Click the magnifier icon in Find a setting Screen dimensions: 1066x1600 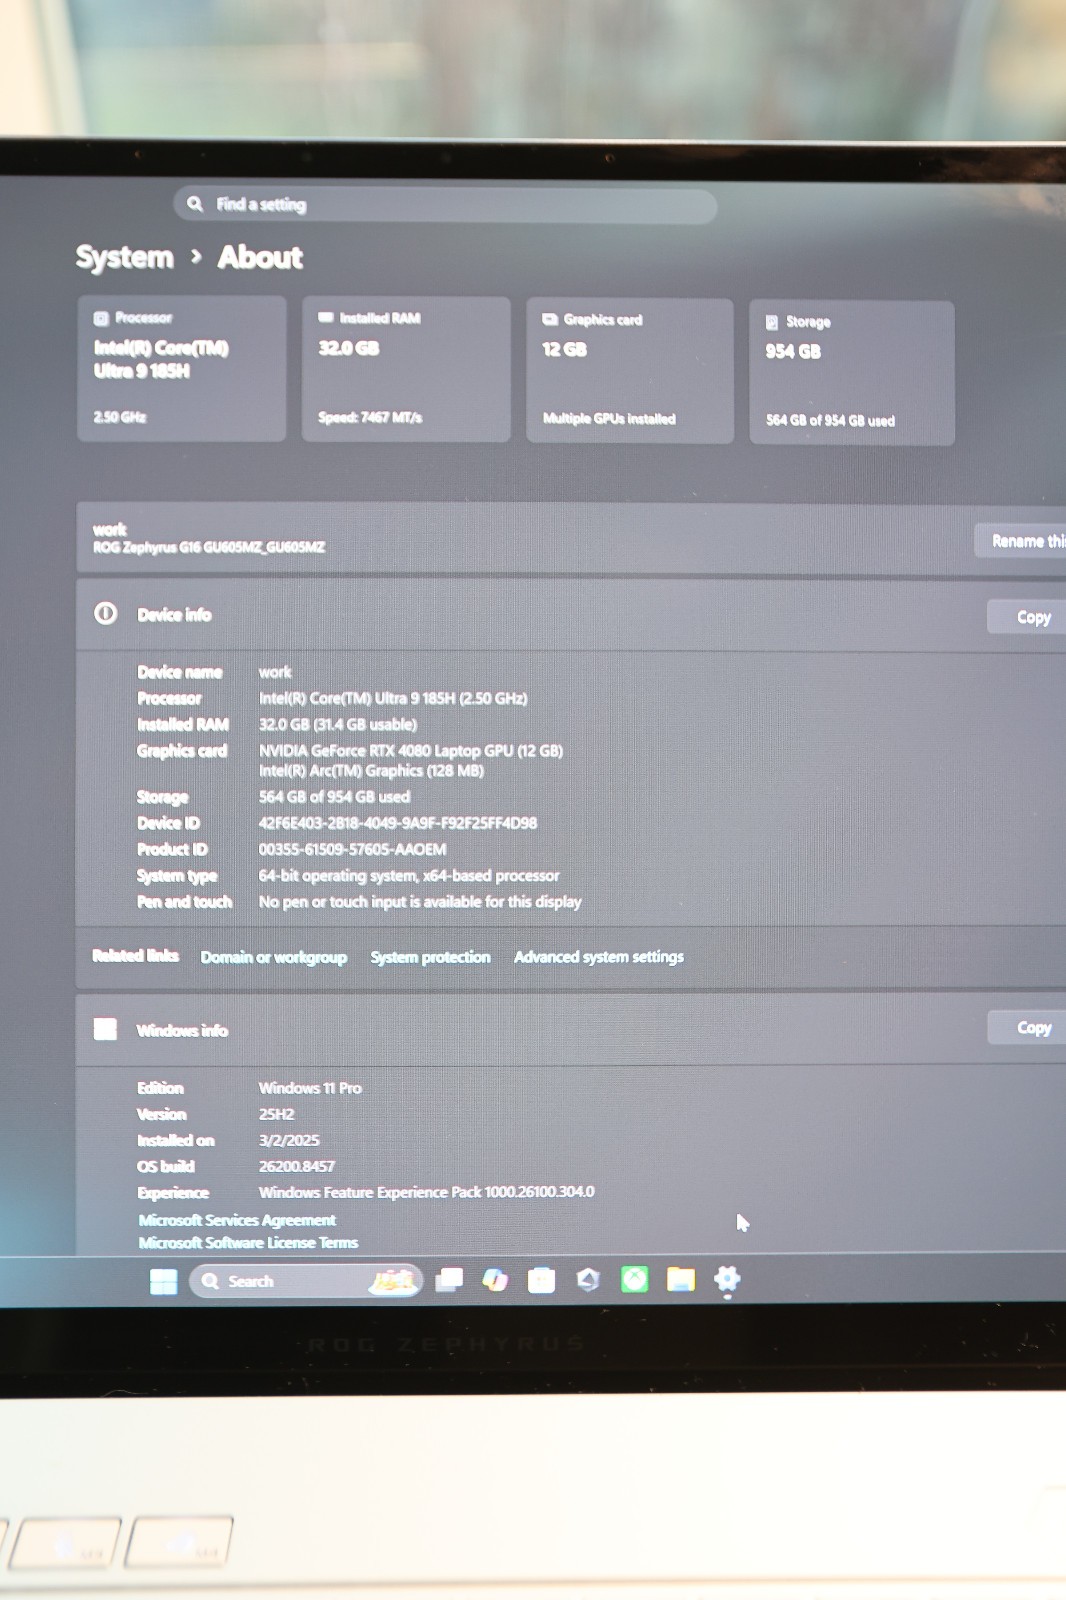(x=195, y=204)
